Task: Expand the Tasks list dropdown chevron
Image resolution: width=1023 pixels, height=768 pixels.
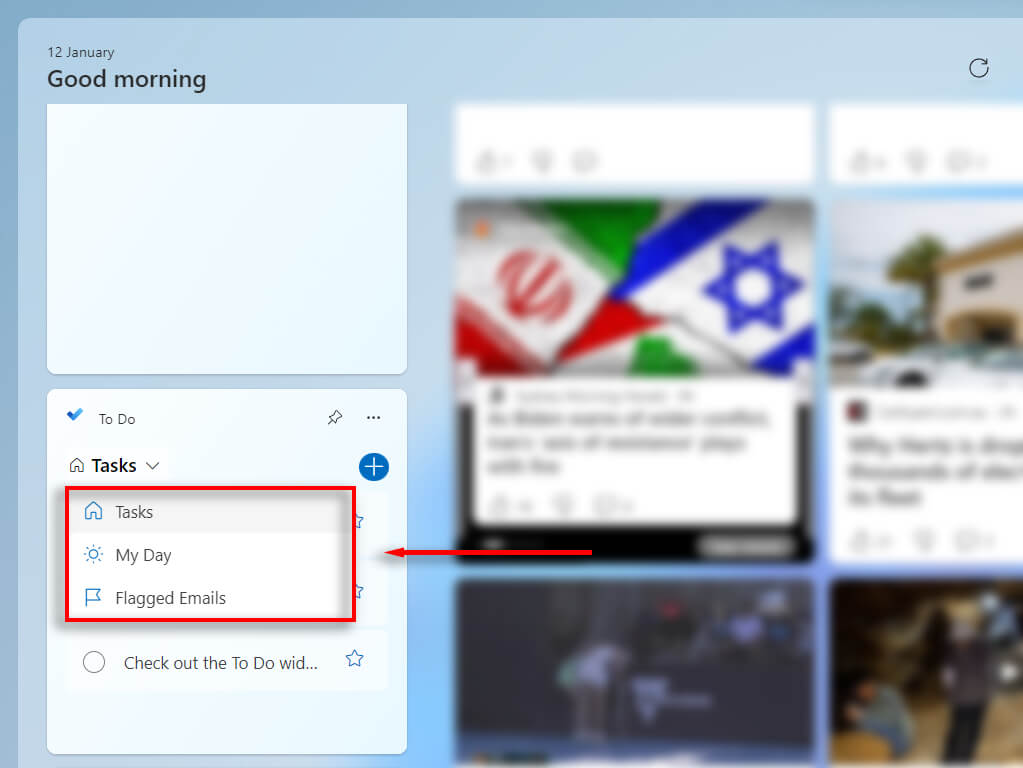Action: 153,466
